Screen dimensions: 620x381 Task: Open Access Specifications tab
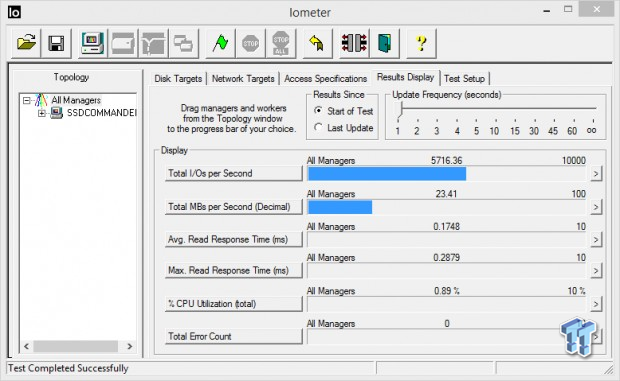pyautogui.click(x=325, y=79)
